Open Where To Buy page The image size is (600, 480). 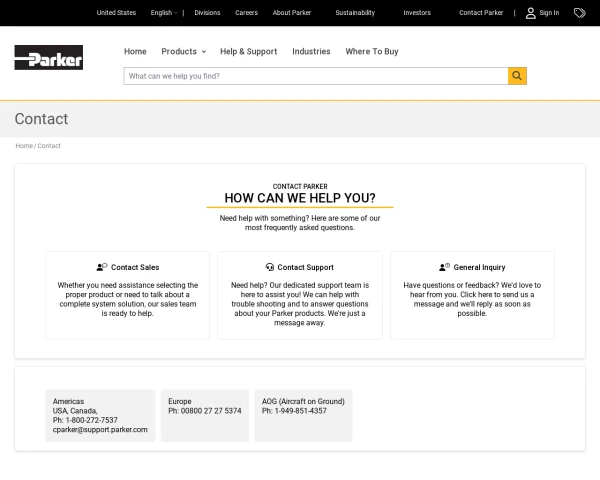[x=372, y=51]
